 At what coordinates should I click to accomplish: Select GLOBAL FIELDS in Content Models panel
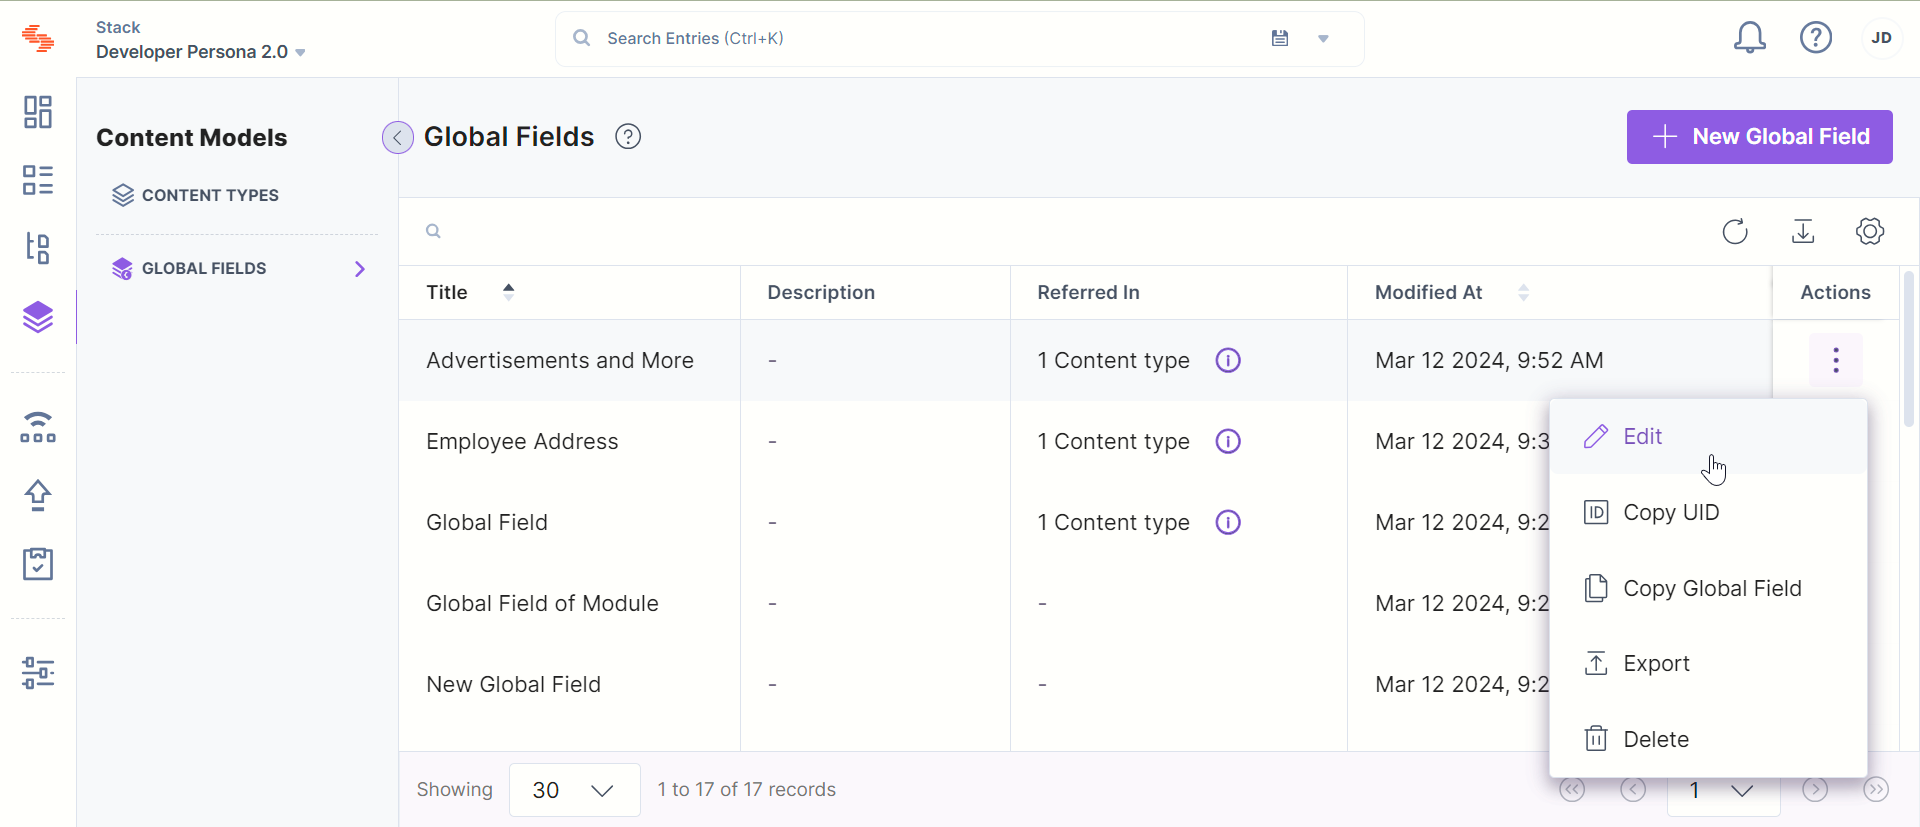click(190, 268)
